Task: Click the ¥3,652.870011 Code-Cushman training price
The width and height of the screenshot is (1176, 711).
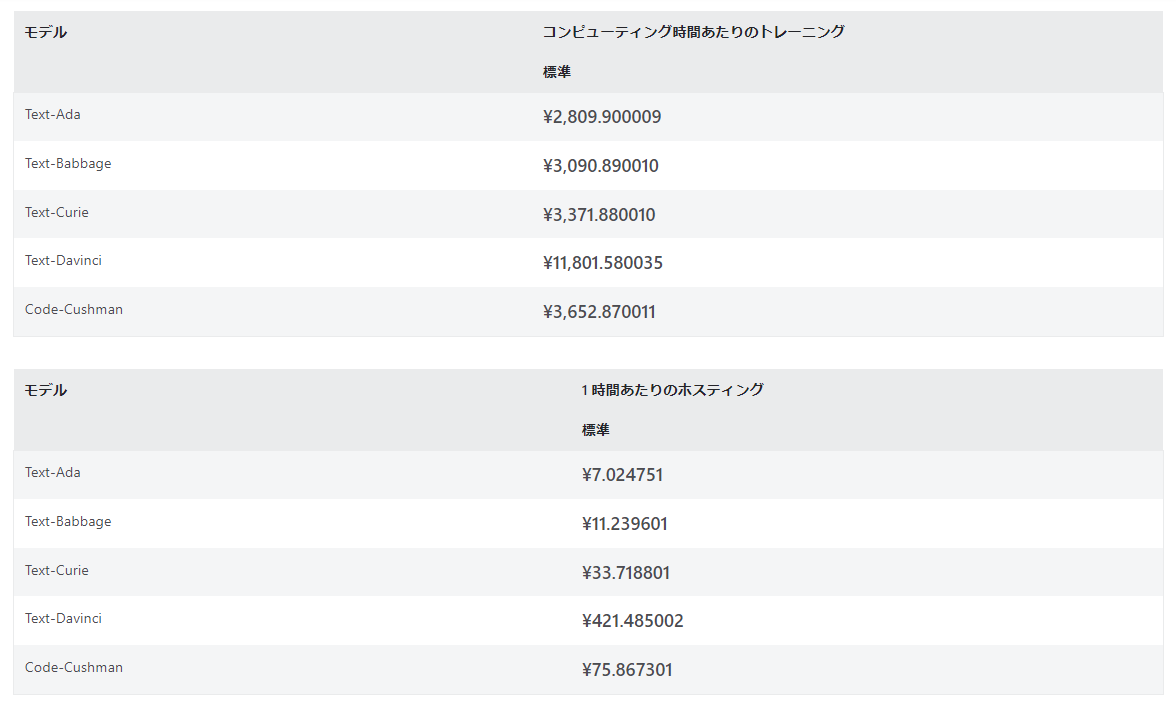Action: (x=599, y=312)
